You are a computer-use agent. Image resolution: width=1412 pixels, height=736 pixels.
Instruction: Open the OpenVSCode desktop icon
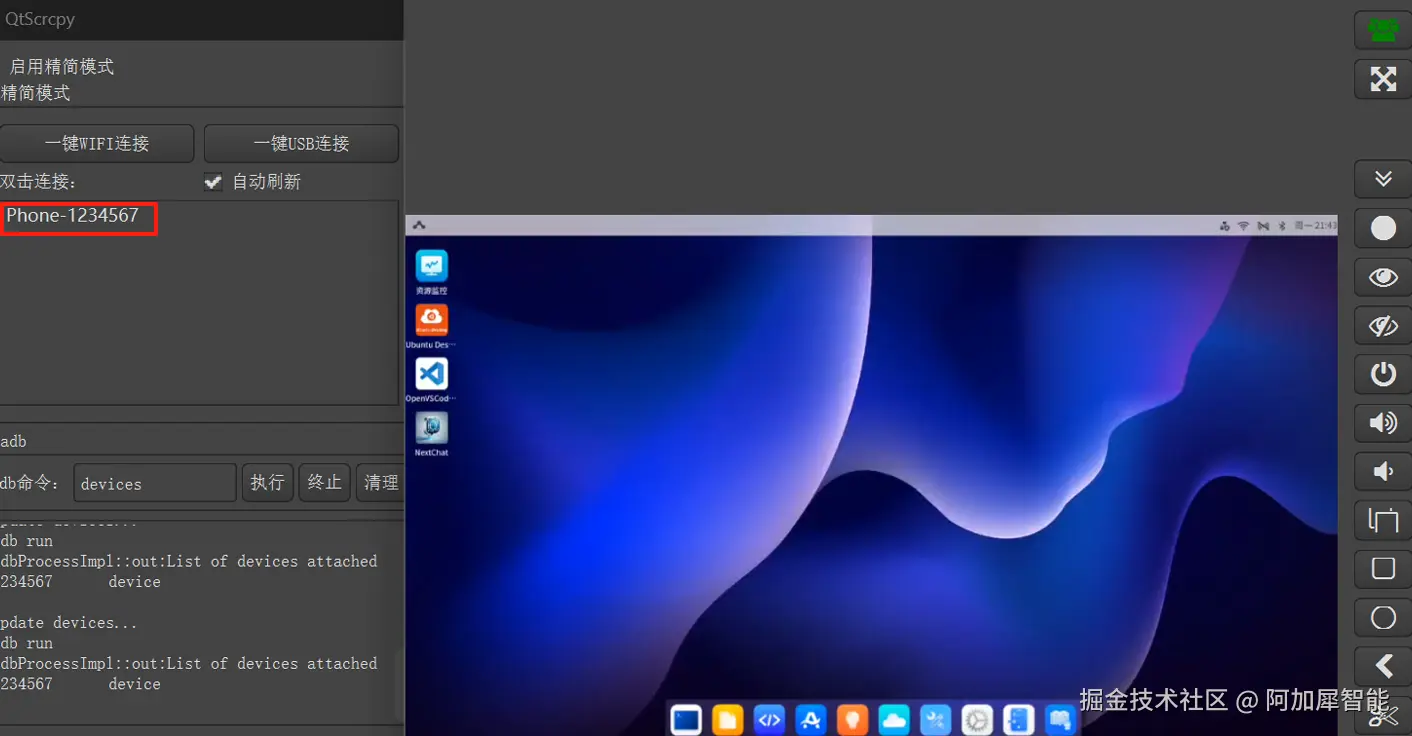(x=431, y=380)
